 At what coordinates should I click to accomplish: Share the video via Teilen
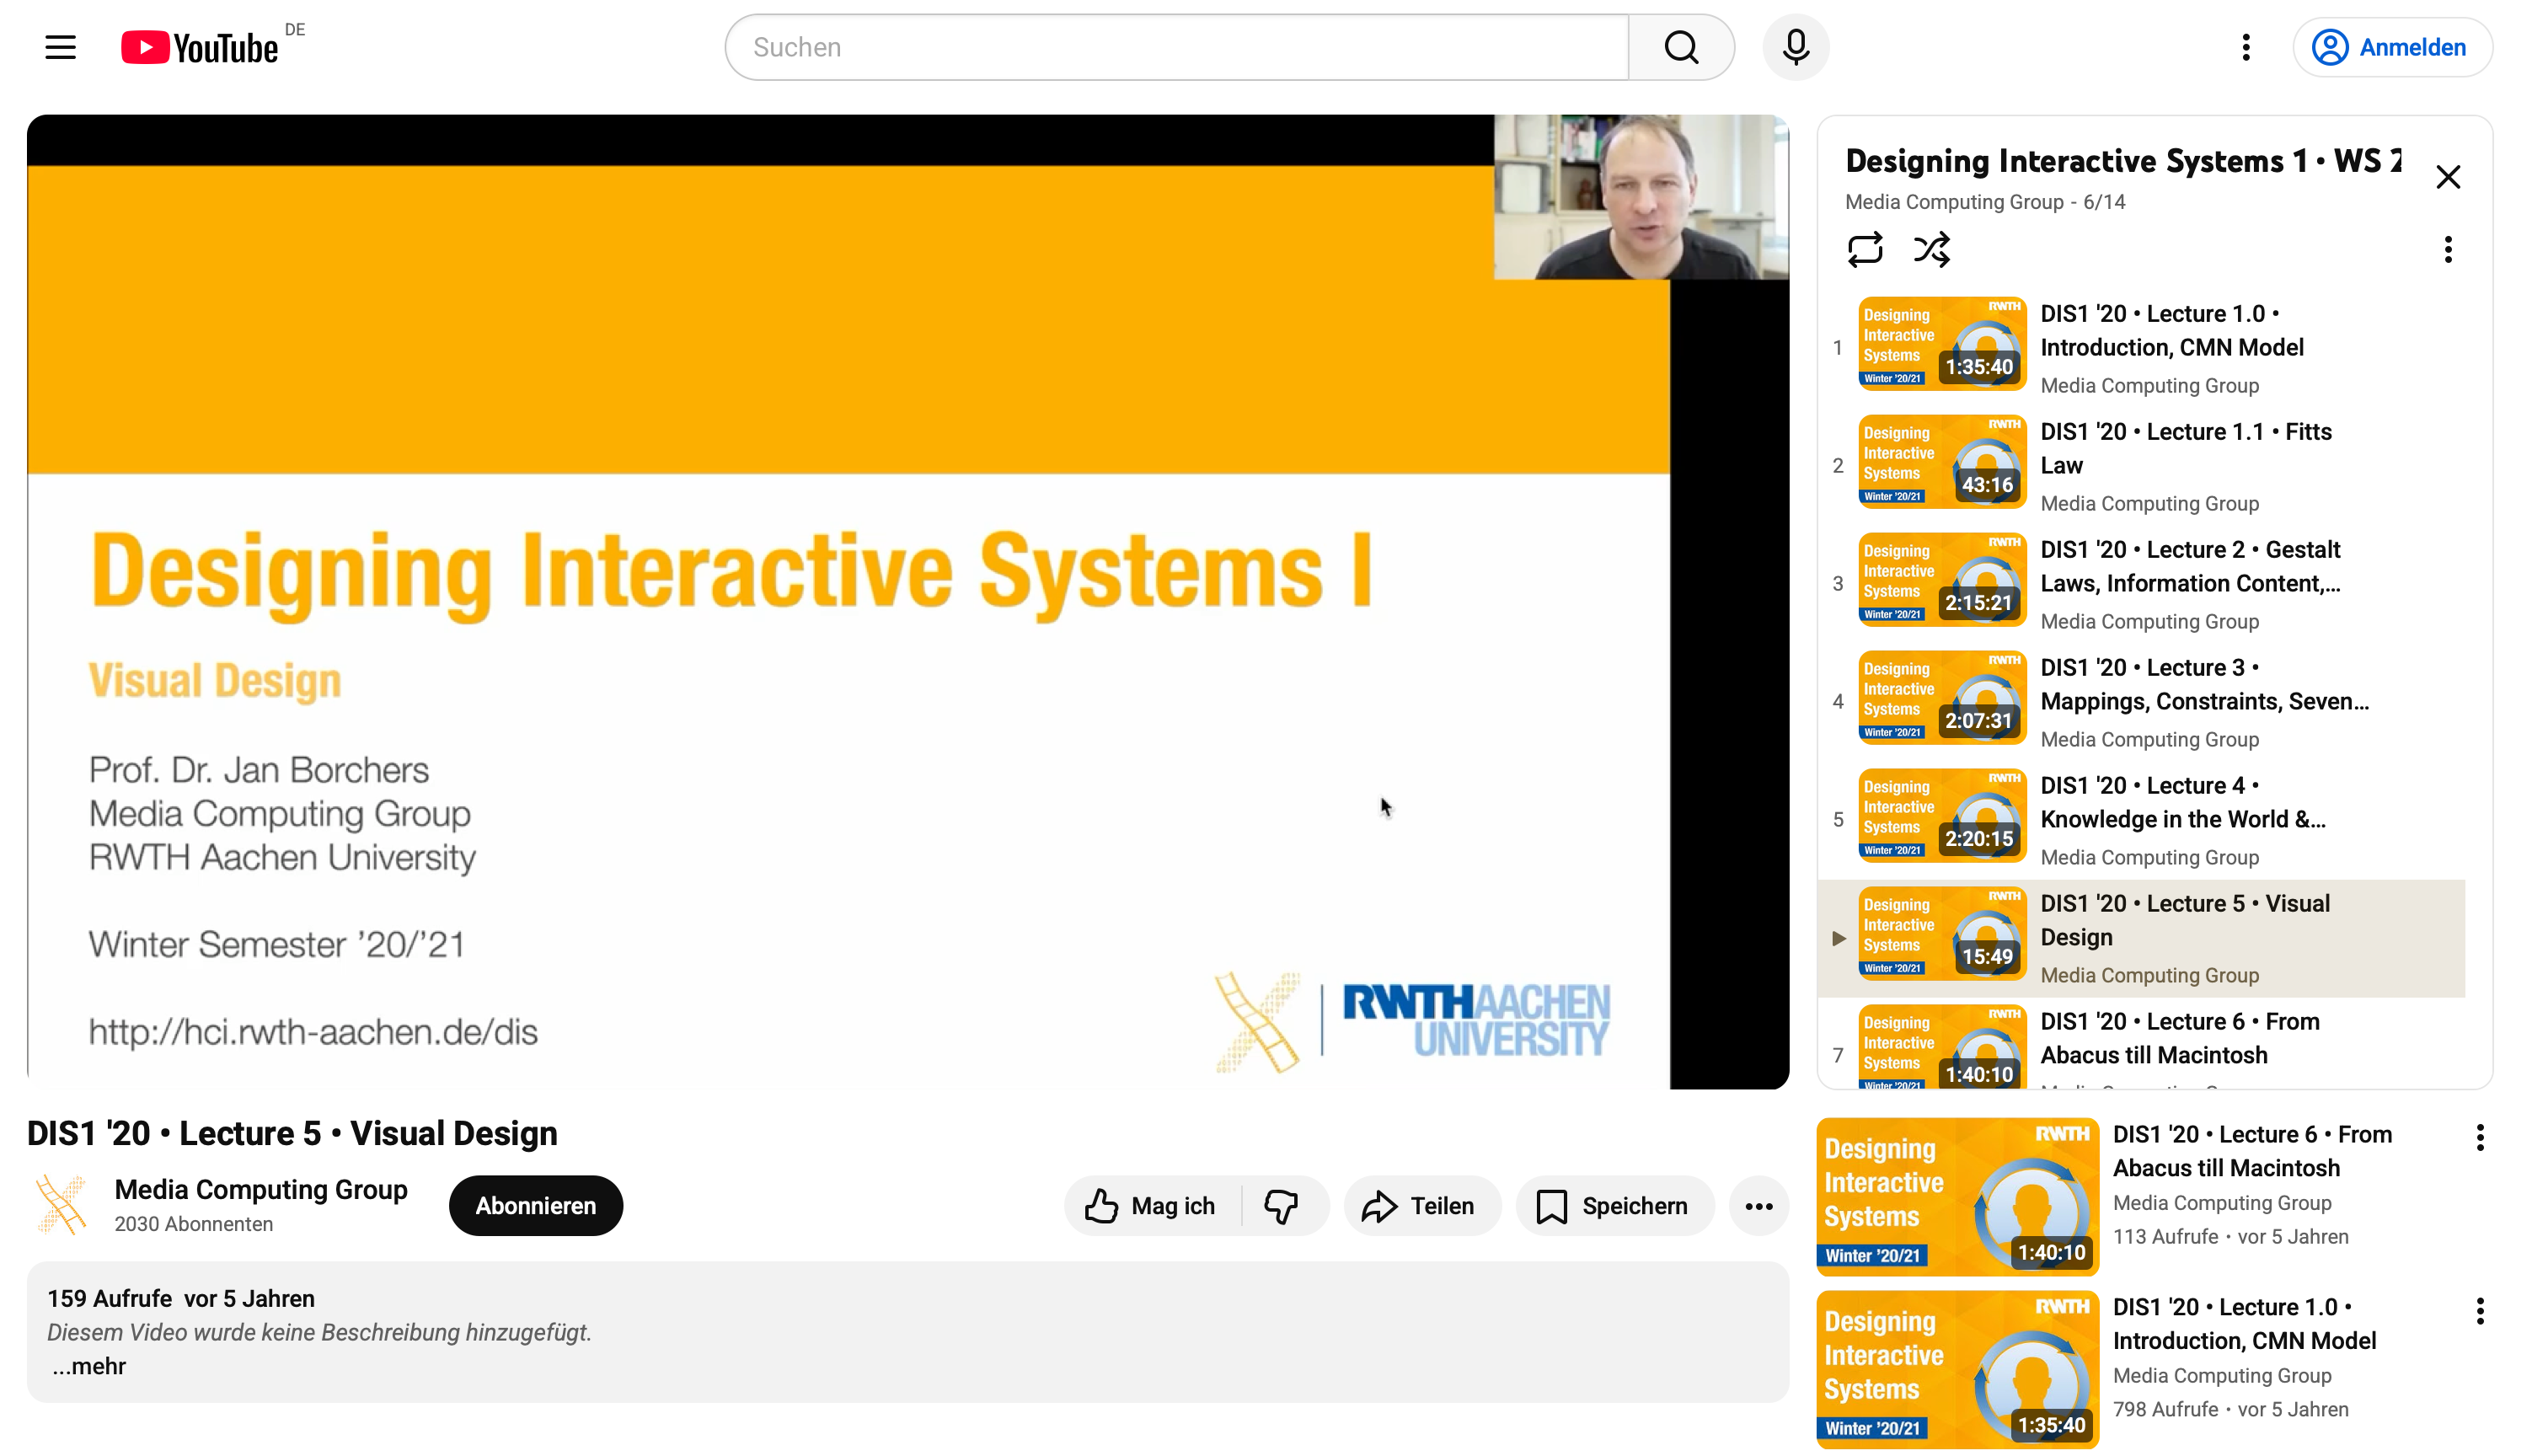coord(1420,1206)
